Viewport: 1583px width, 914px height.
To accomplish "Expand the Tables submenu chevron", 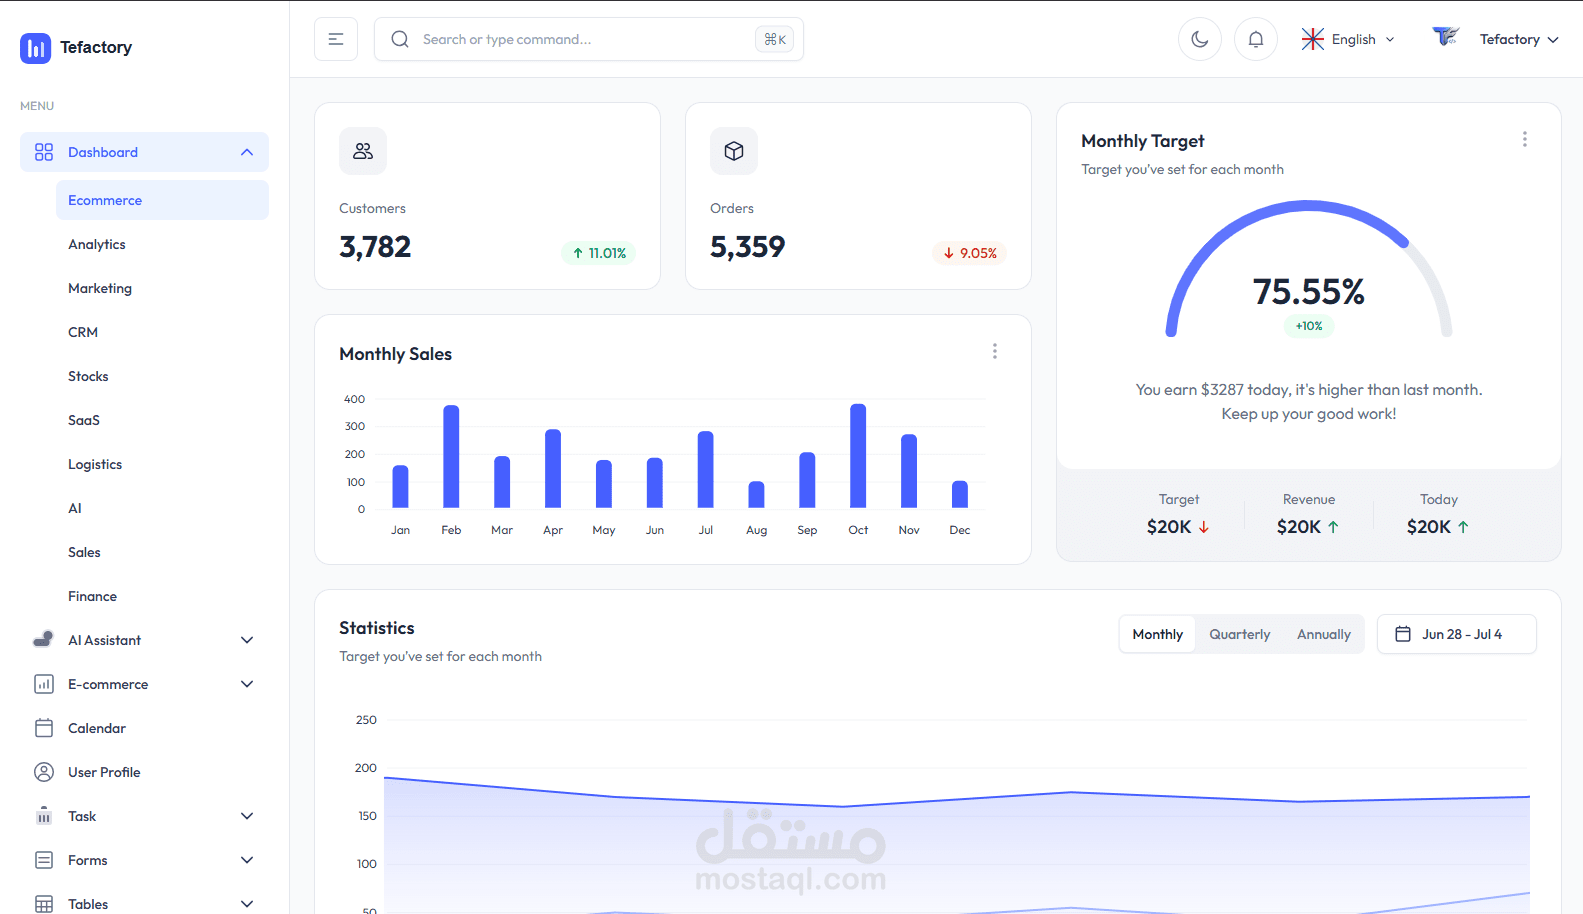I will (247, 904).
